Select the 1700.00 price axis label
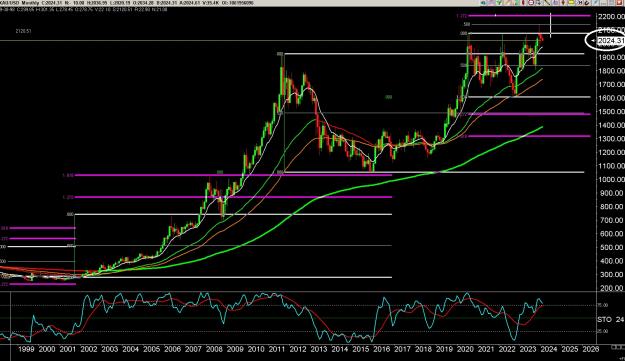Image resolution: width=625 pixels, height=361 pixels. click(611, 84)
